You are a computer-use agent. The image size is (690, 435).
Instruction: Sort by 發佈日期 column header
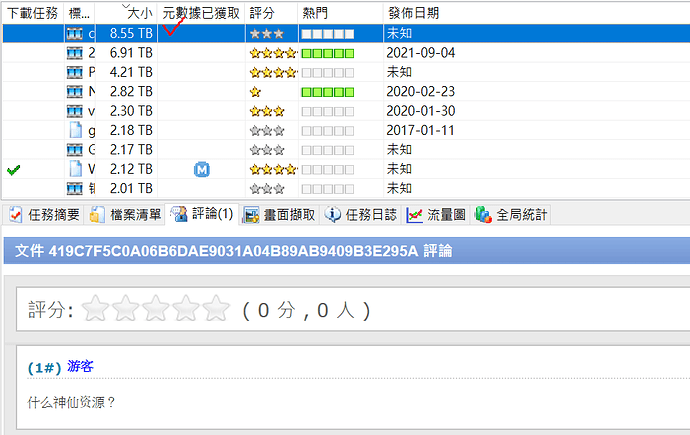(x=412, y=13)
